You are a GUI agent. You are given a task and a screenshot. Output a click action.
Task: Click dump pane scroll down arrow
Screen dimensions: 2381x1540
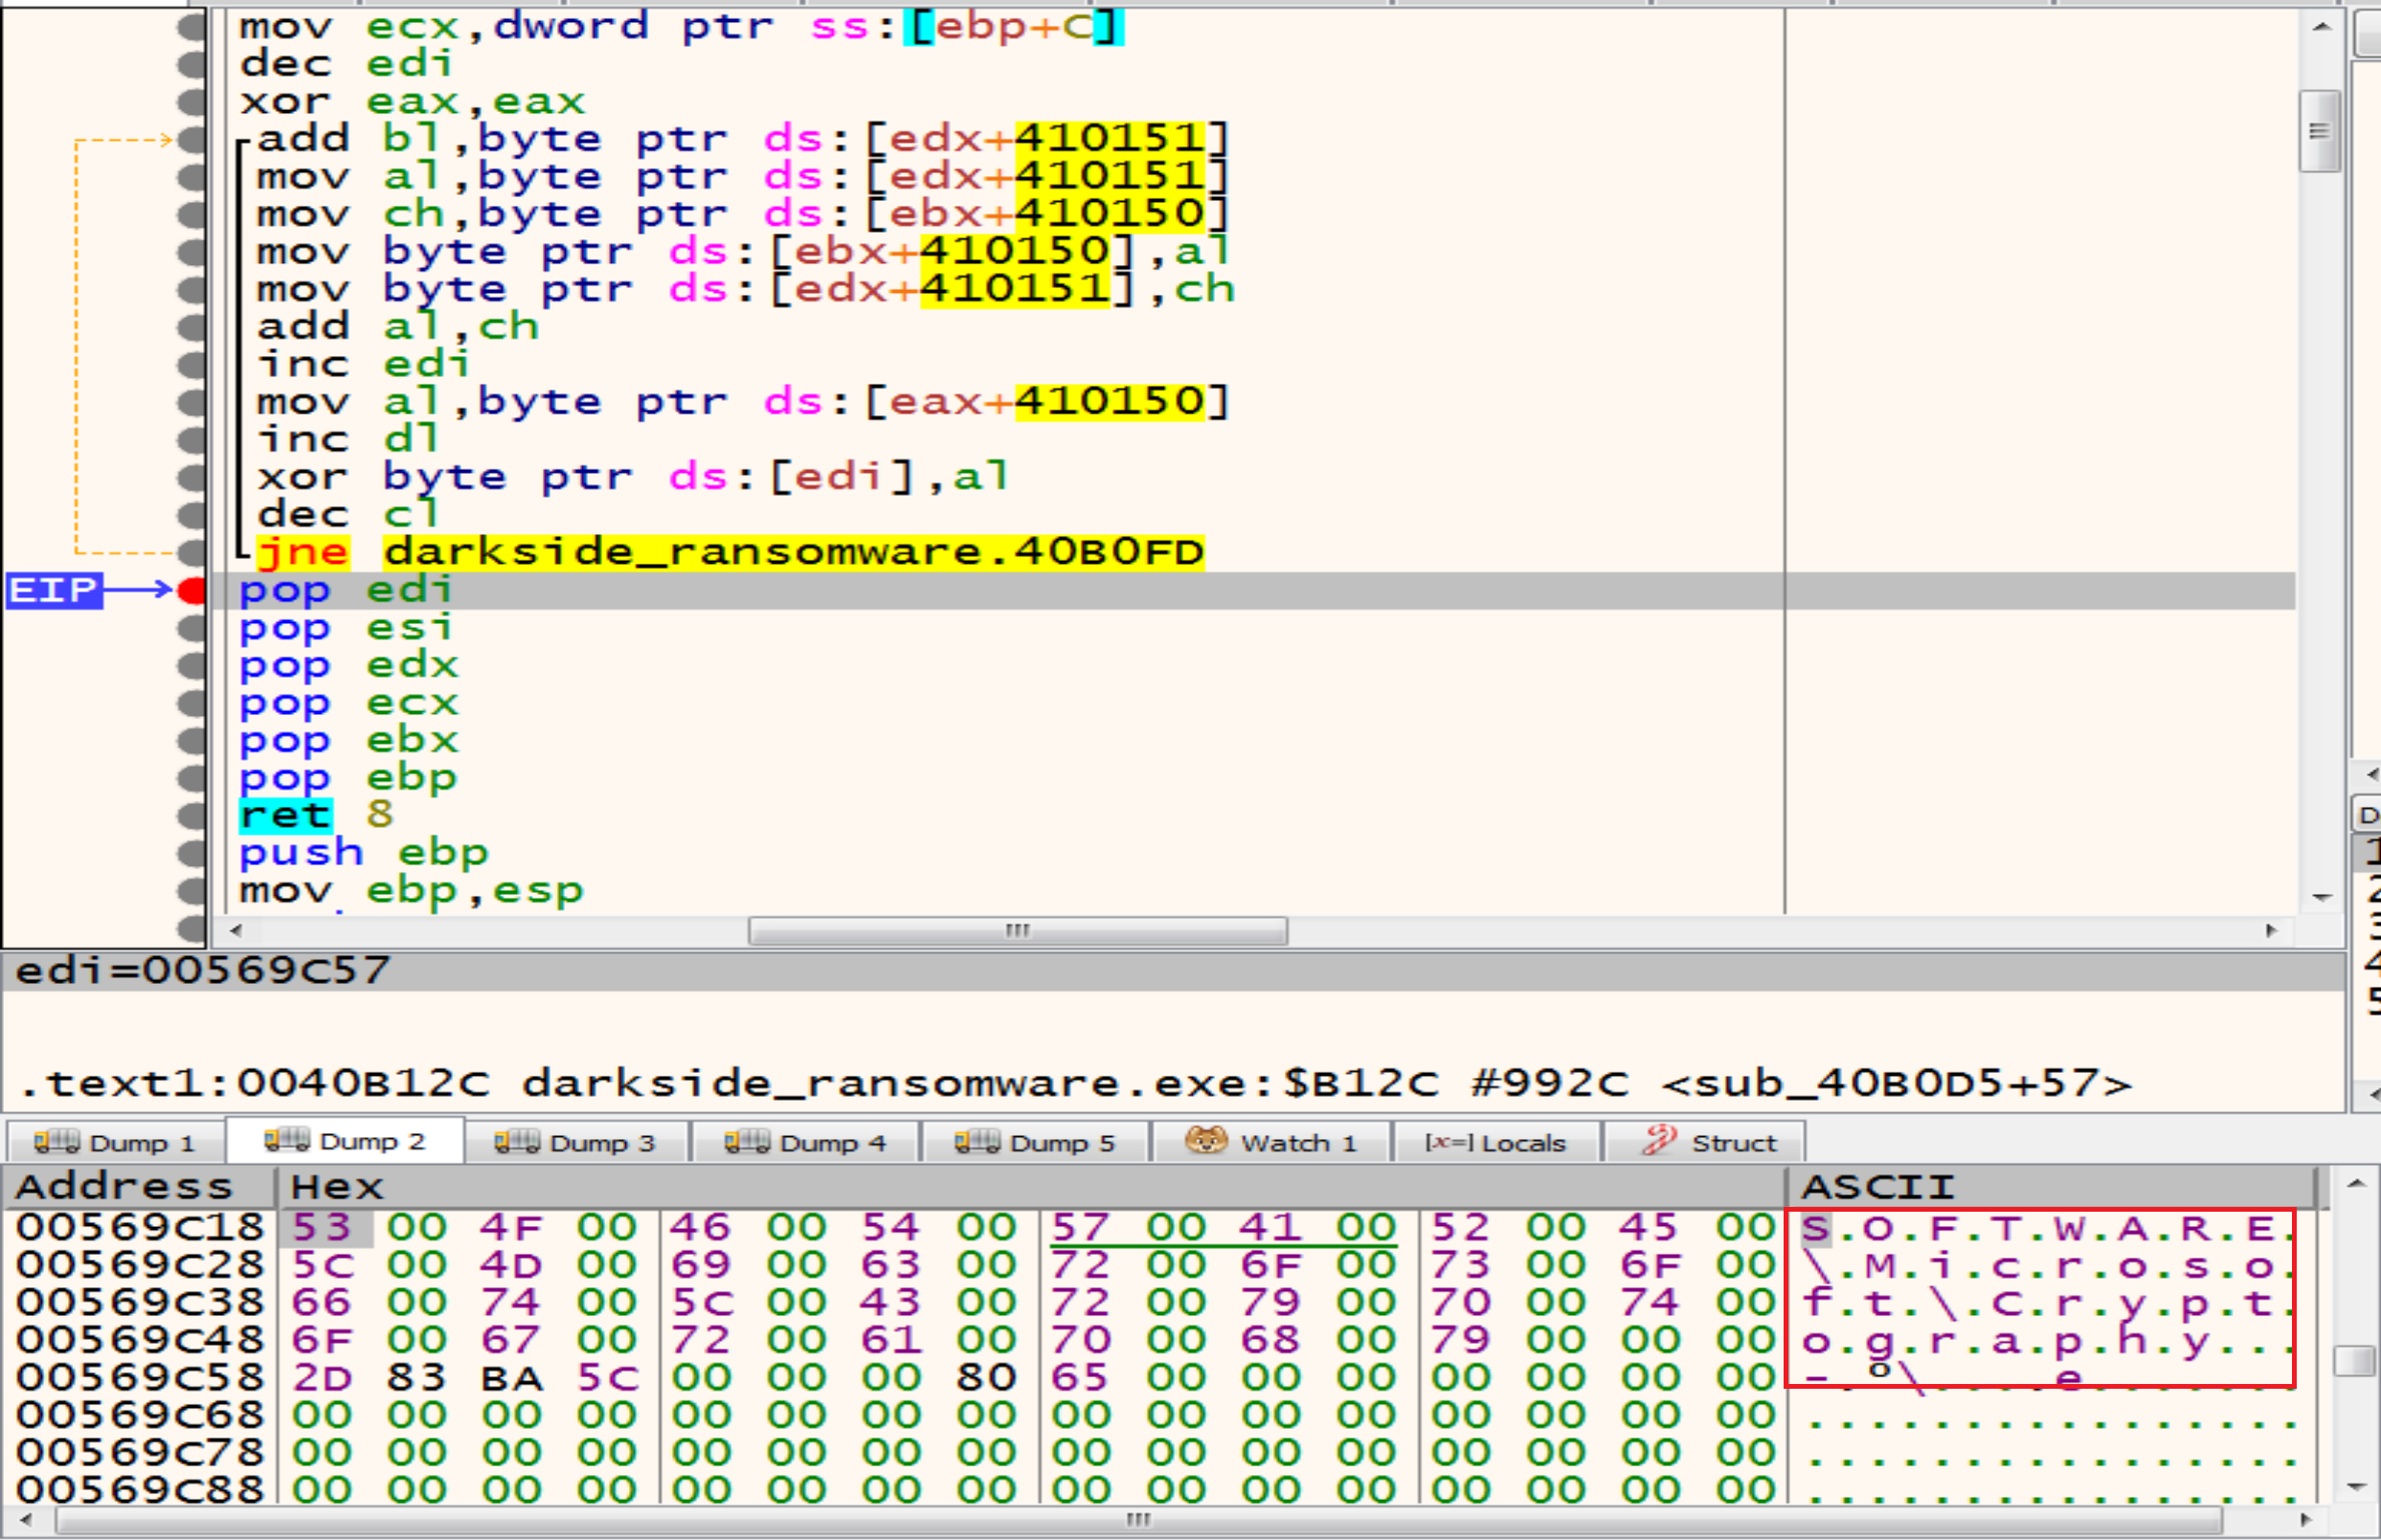[x=2356, y=1487]
